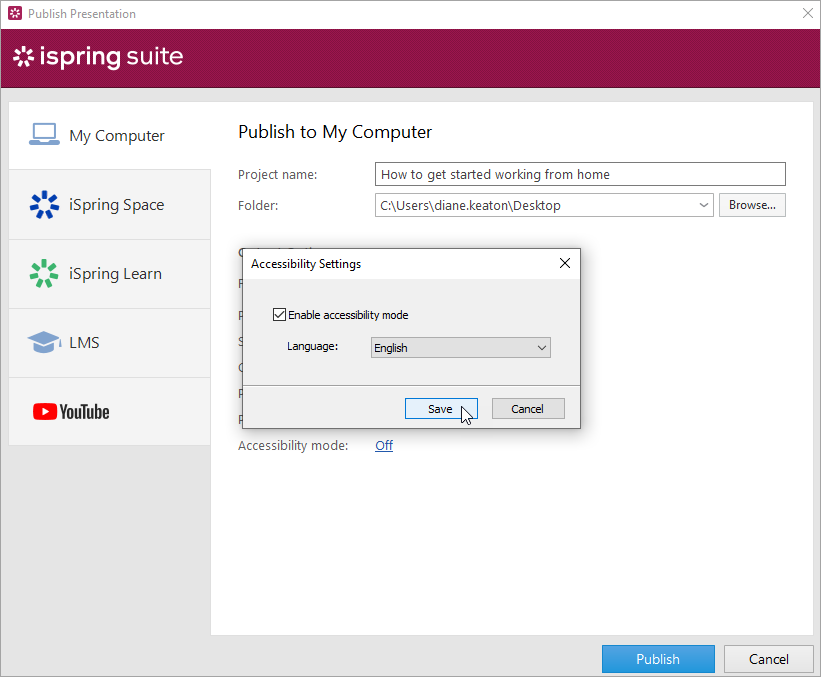The height and width of the screenshot is (677, 821).
Task: Save the accessibility settings
Action: click(x=440, y=408)
